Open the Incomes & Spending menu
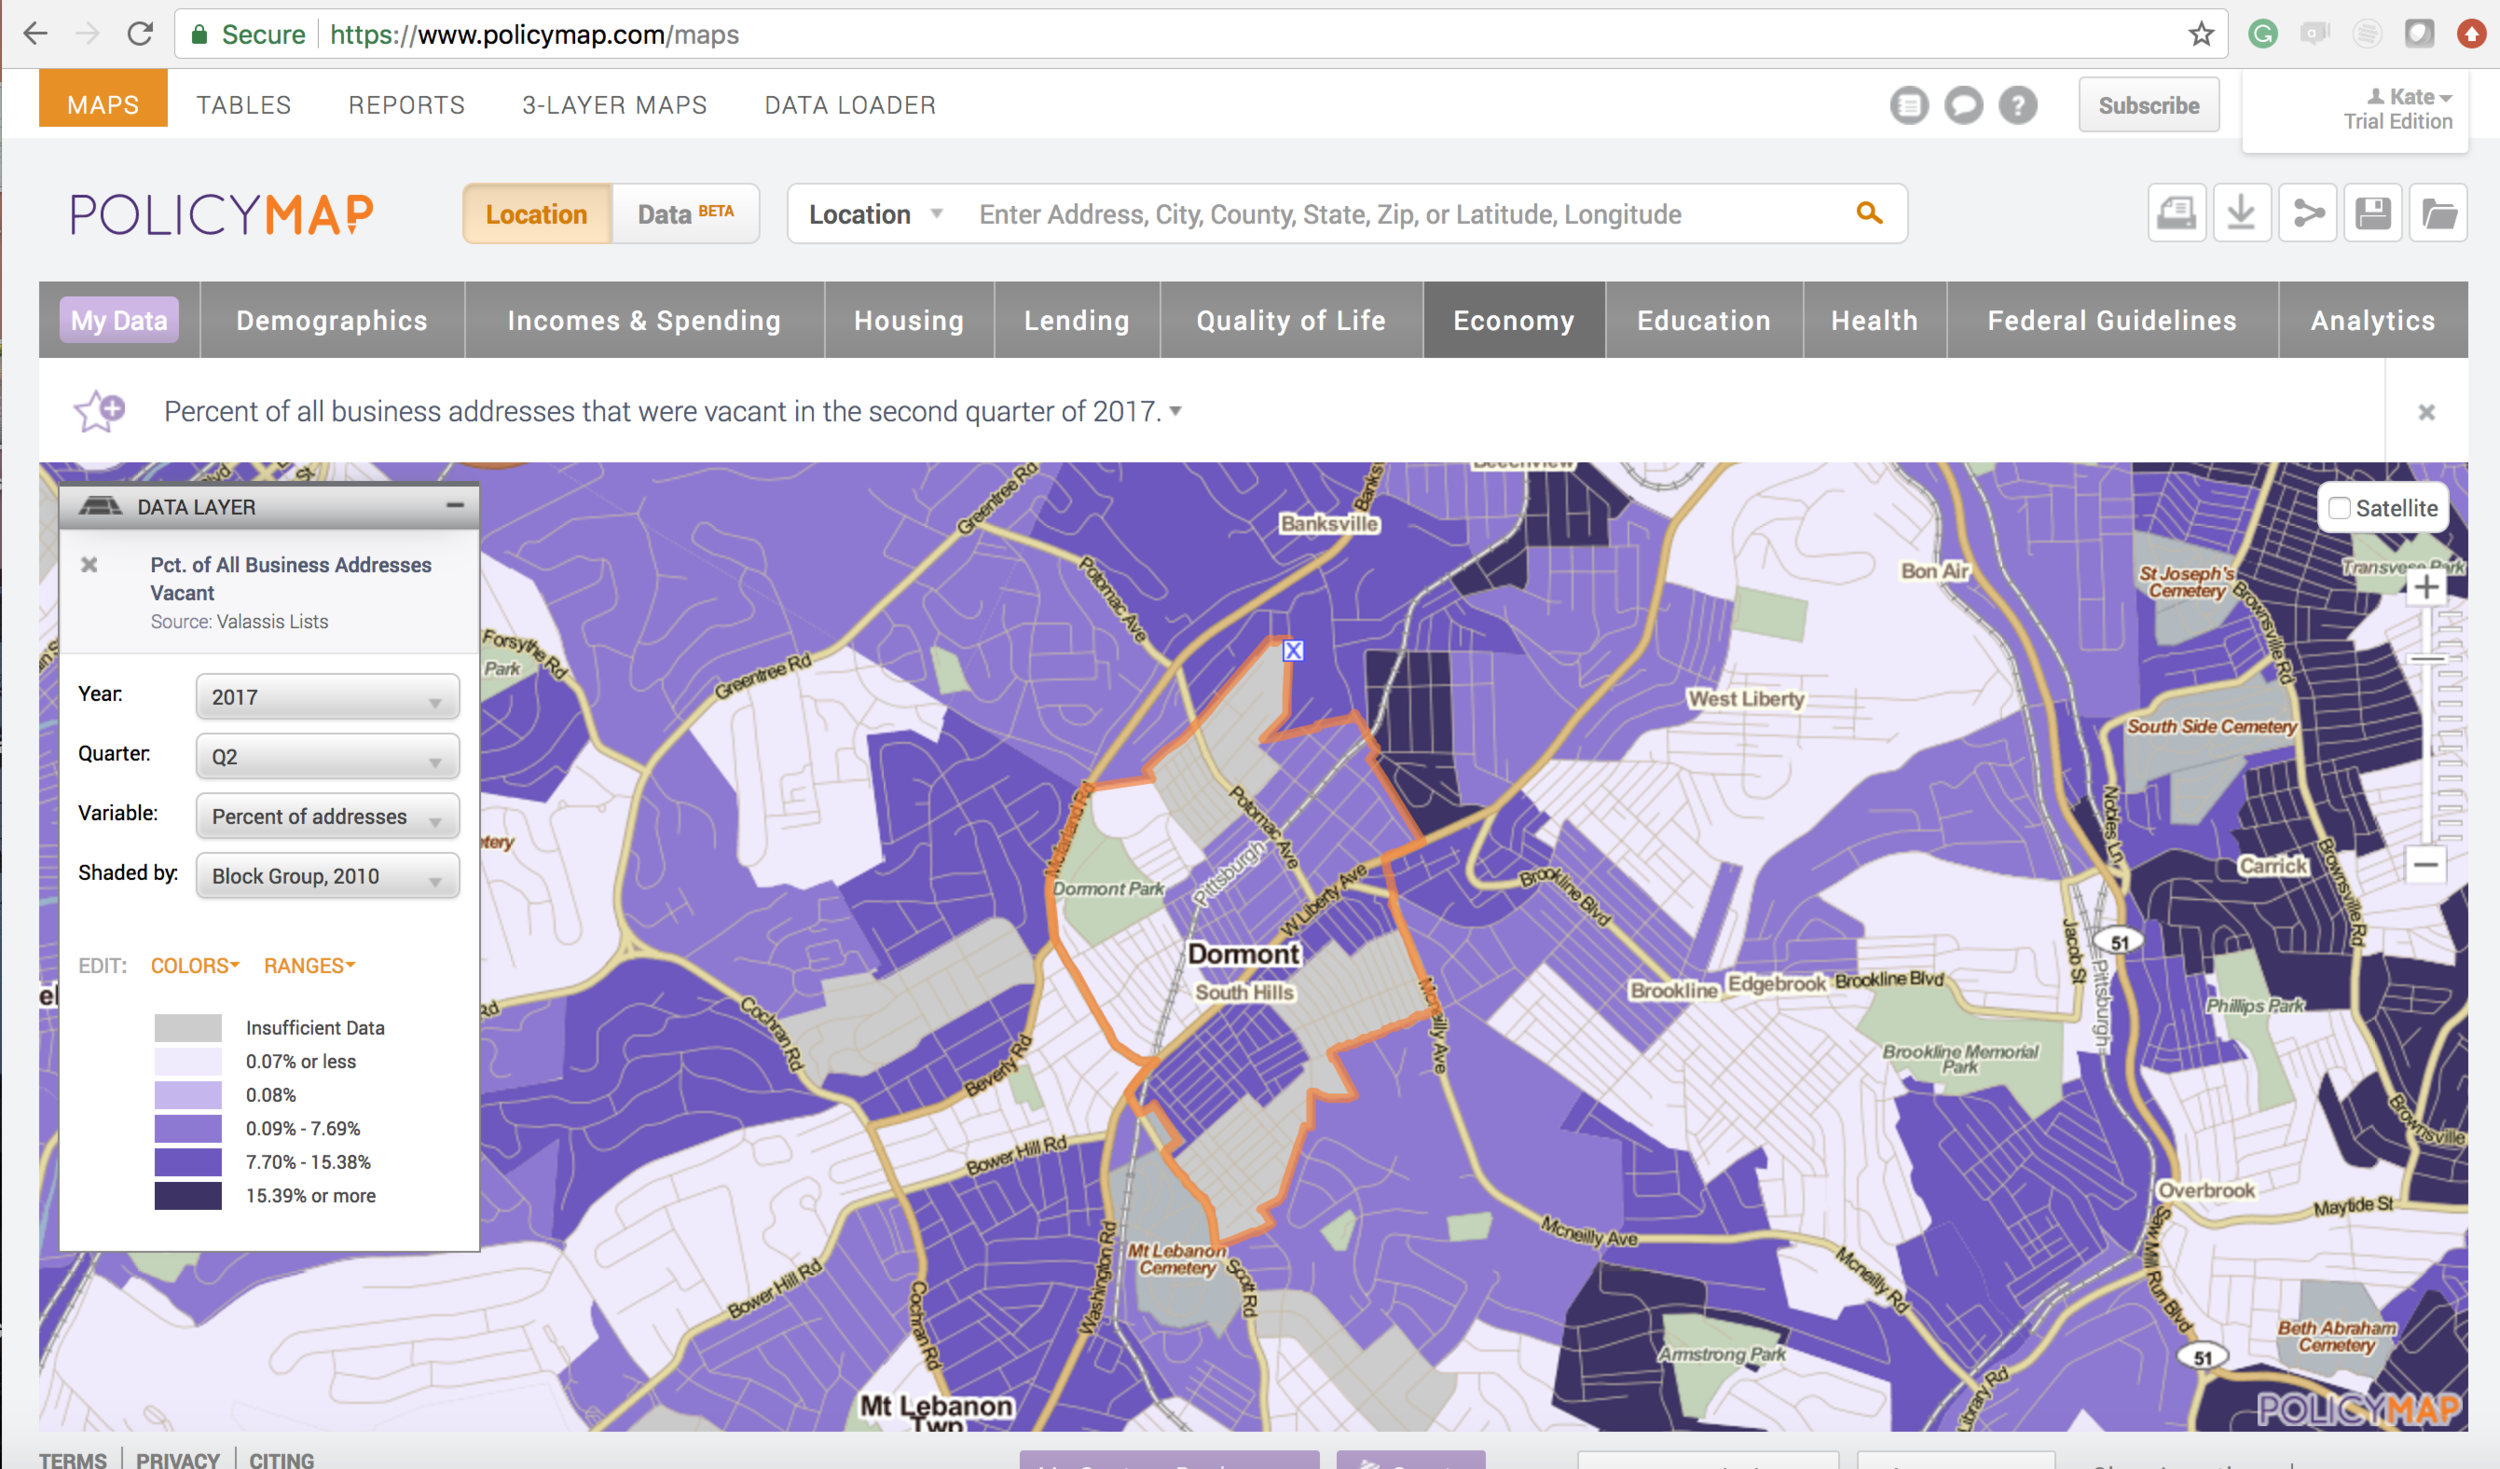 (x=644, y=320)
